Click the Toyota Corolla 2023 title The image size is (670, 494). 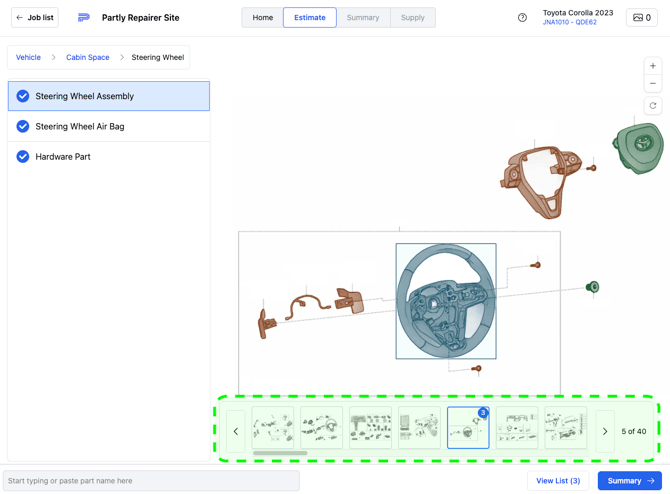[578, 13]
